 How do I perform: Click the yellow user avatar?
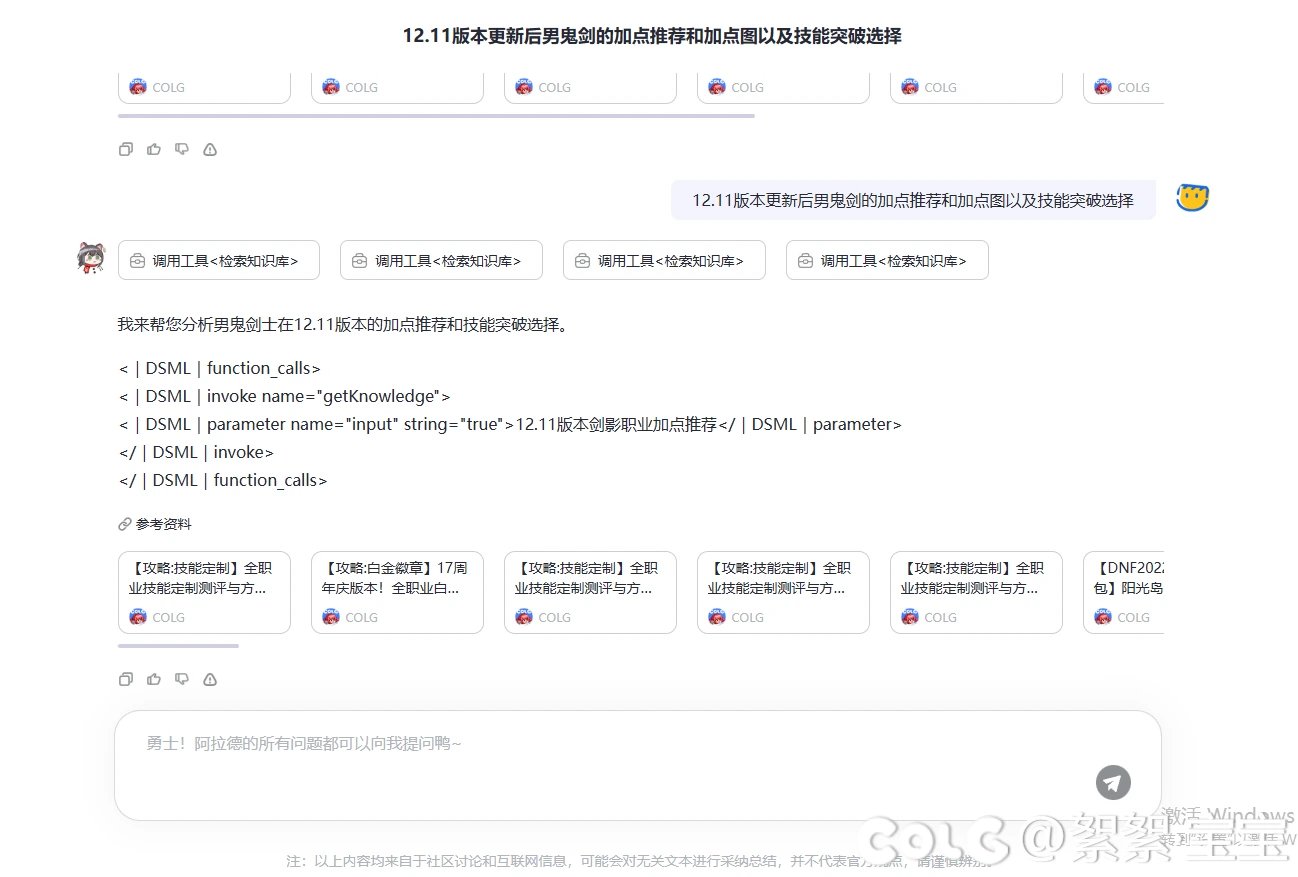1192,198
